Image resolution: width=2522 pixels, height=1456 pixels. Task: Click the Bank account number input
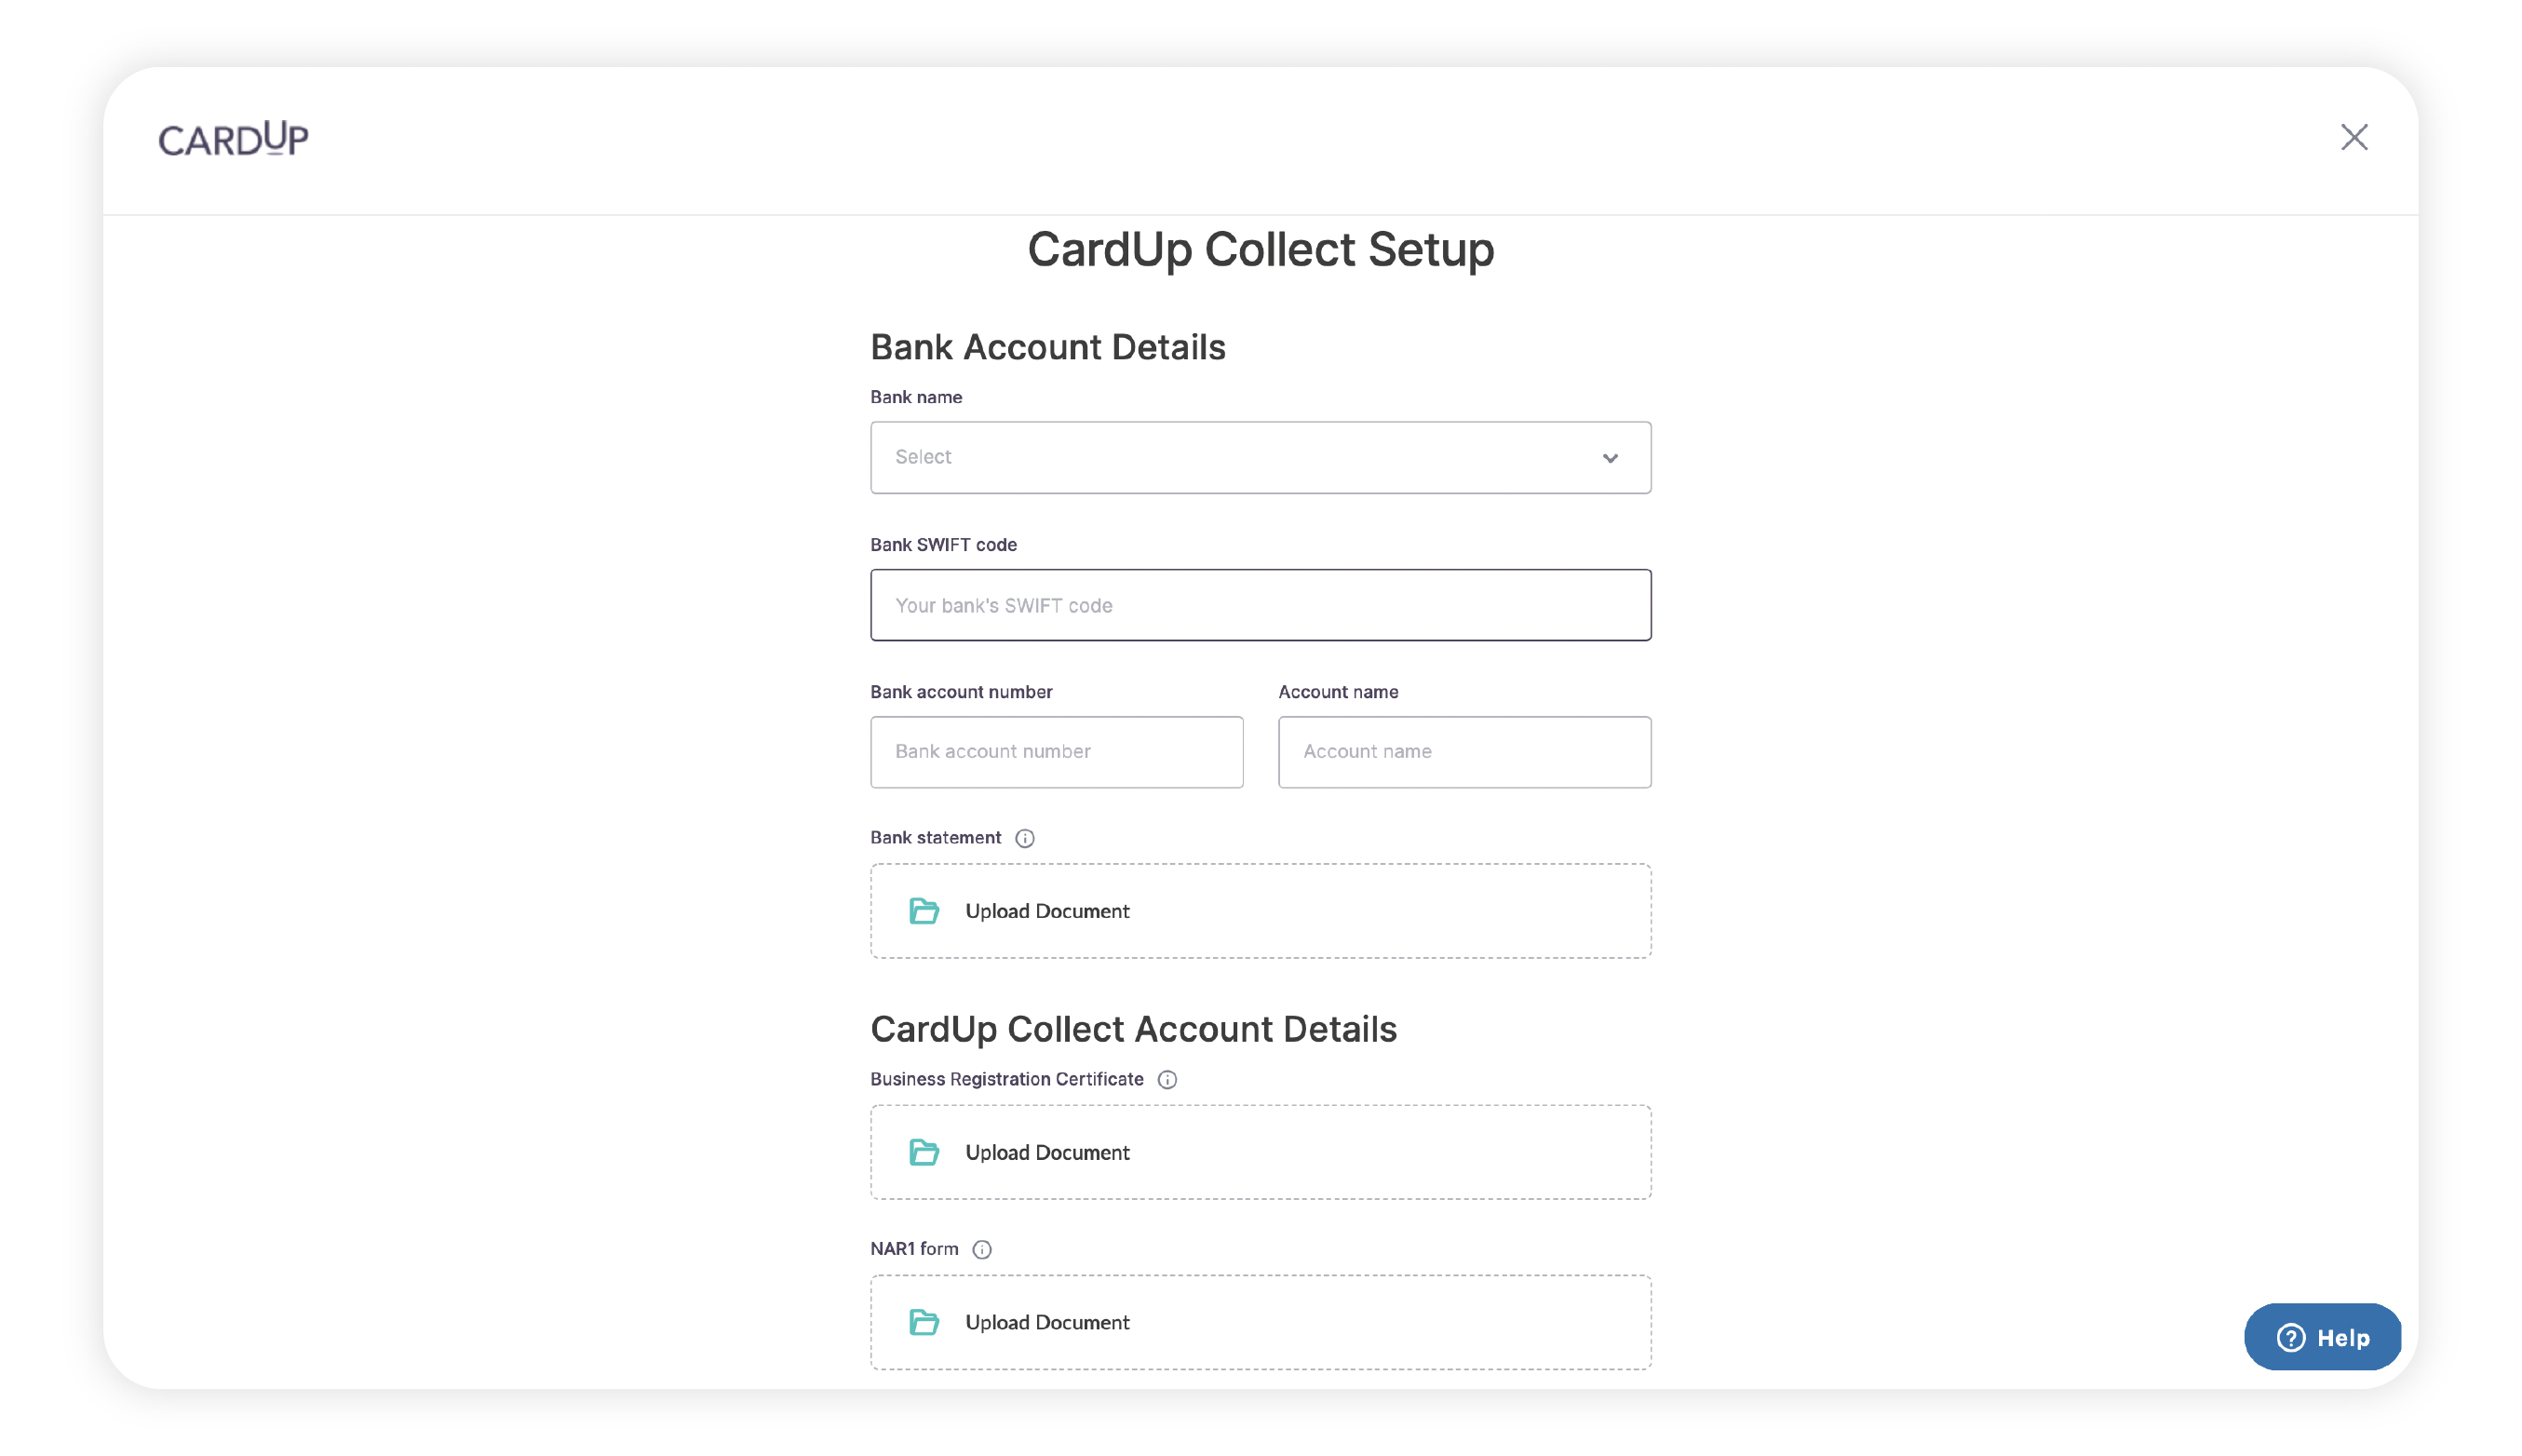[1056, 752]
